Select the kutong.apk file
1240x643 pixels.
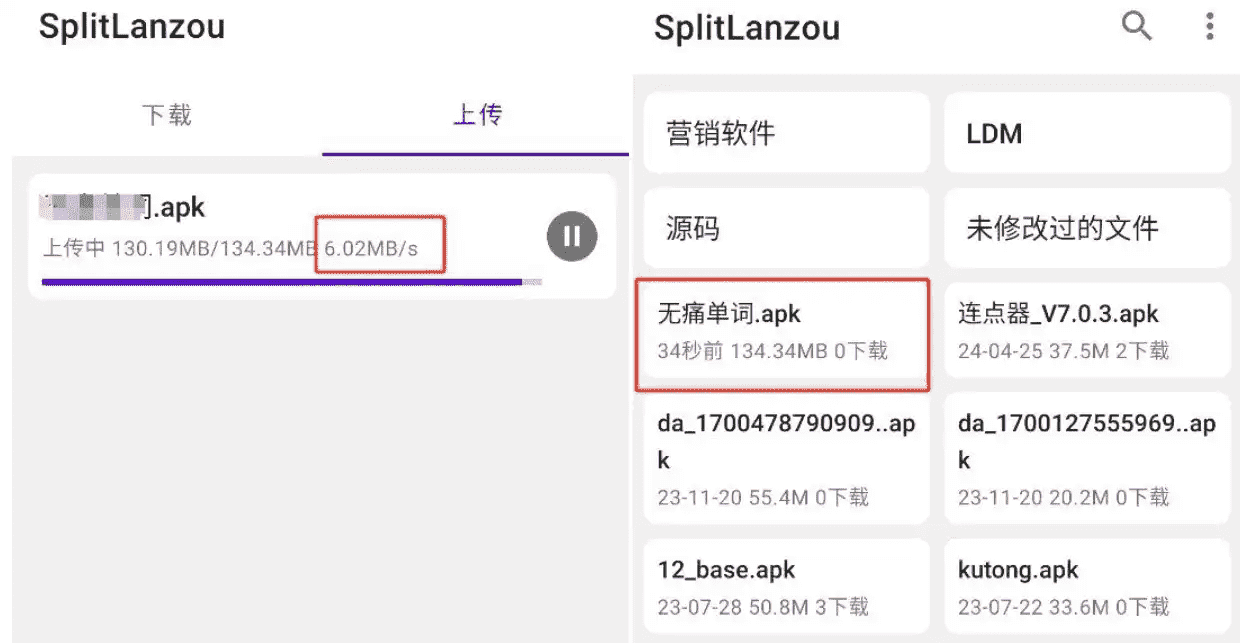[1087, 587]
